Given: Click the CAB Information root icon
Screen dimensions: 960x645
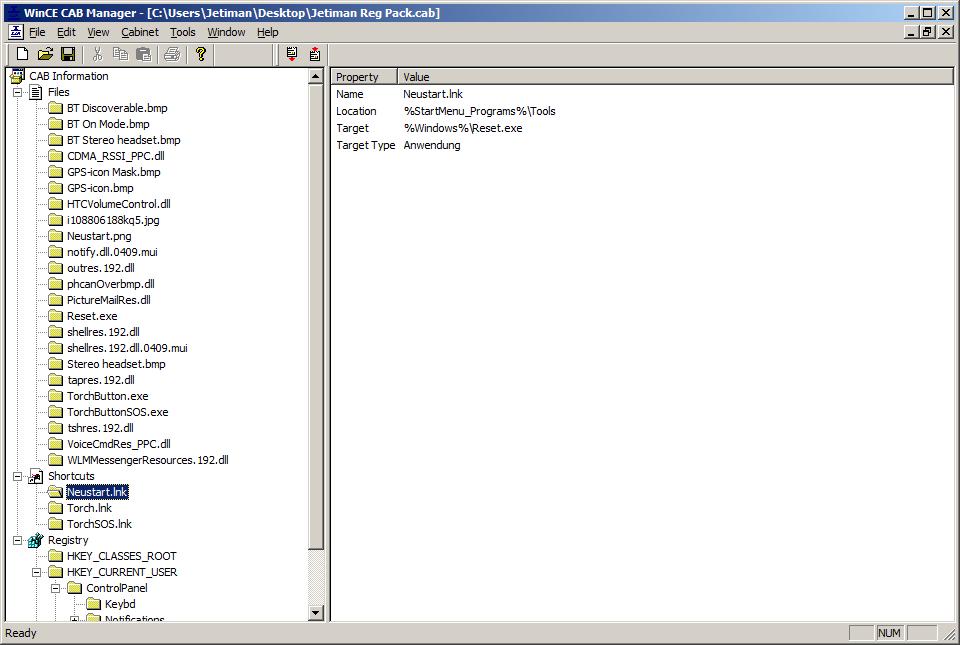Looking at the screenshot, I should point(17,76).
